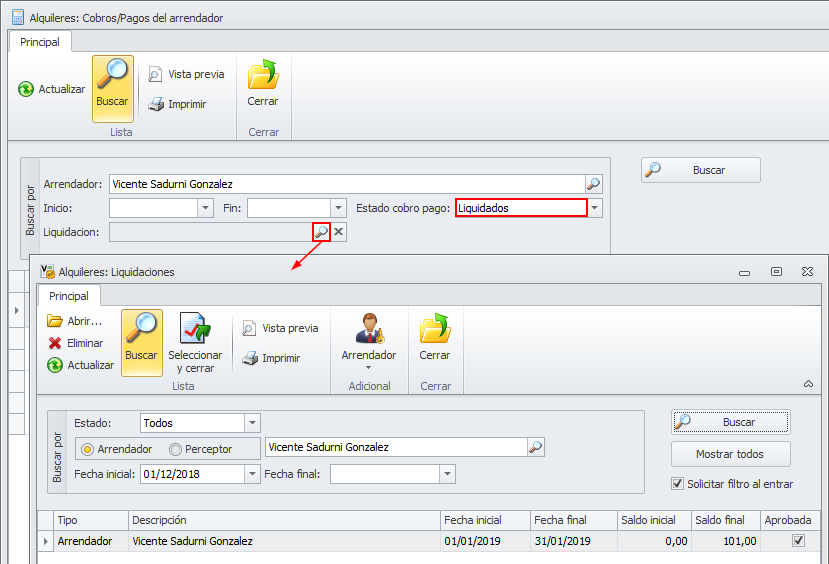829x564 pixels.
Task: Click Eliminar in Liquidaciones ribbon
Action: click(x=76, y=343)
